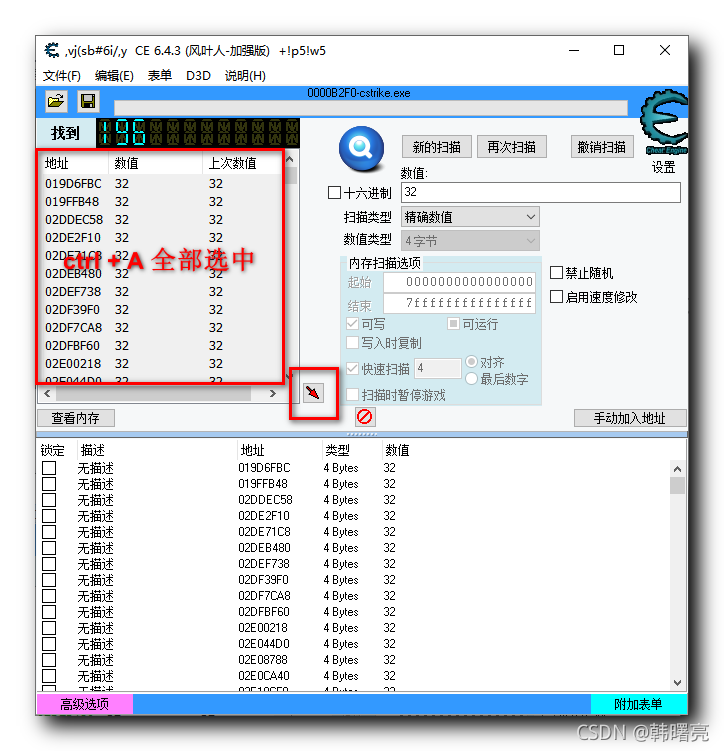The height and width of the screenshot is (751, 724).
Task: Click the fast scan alignment value field
Action: tap(438, 368)
